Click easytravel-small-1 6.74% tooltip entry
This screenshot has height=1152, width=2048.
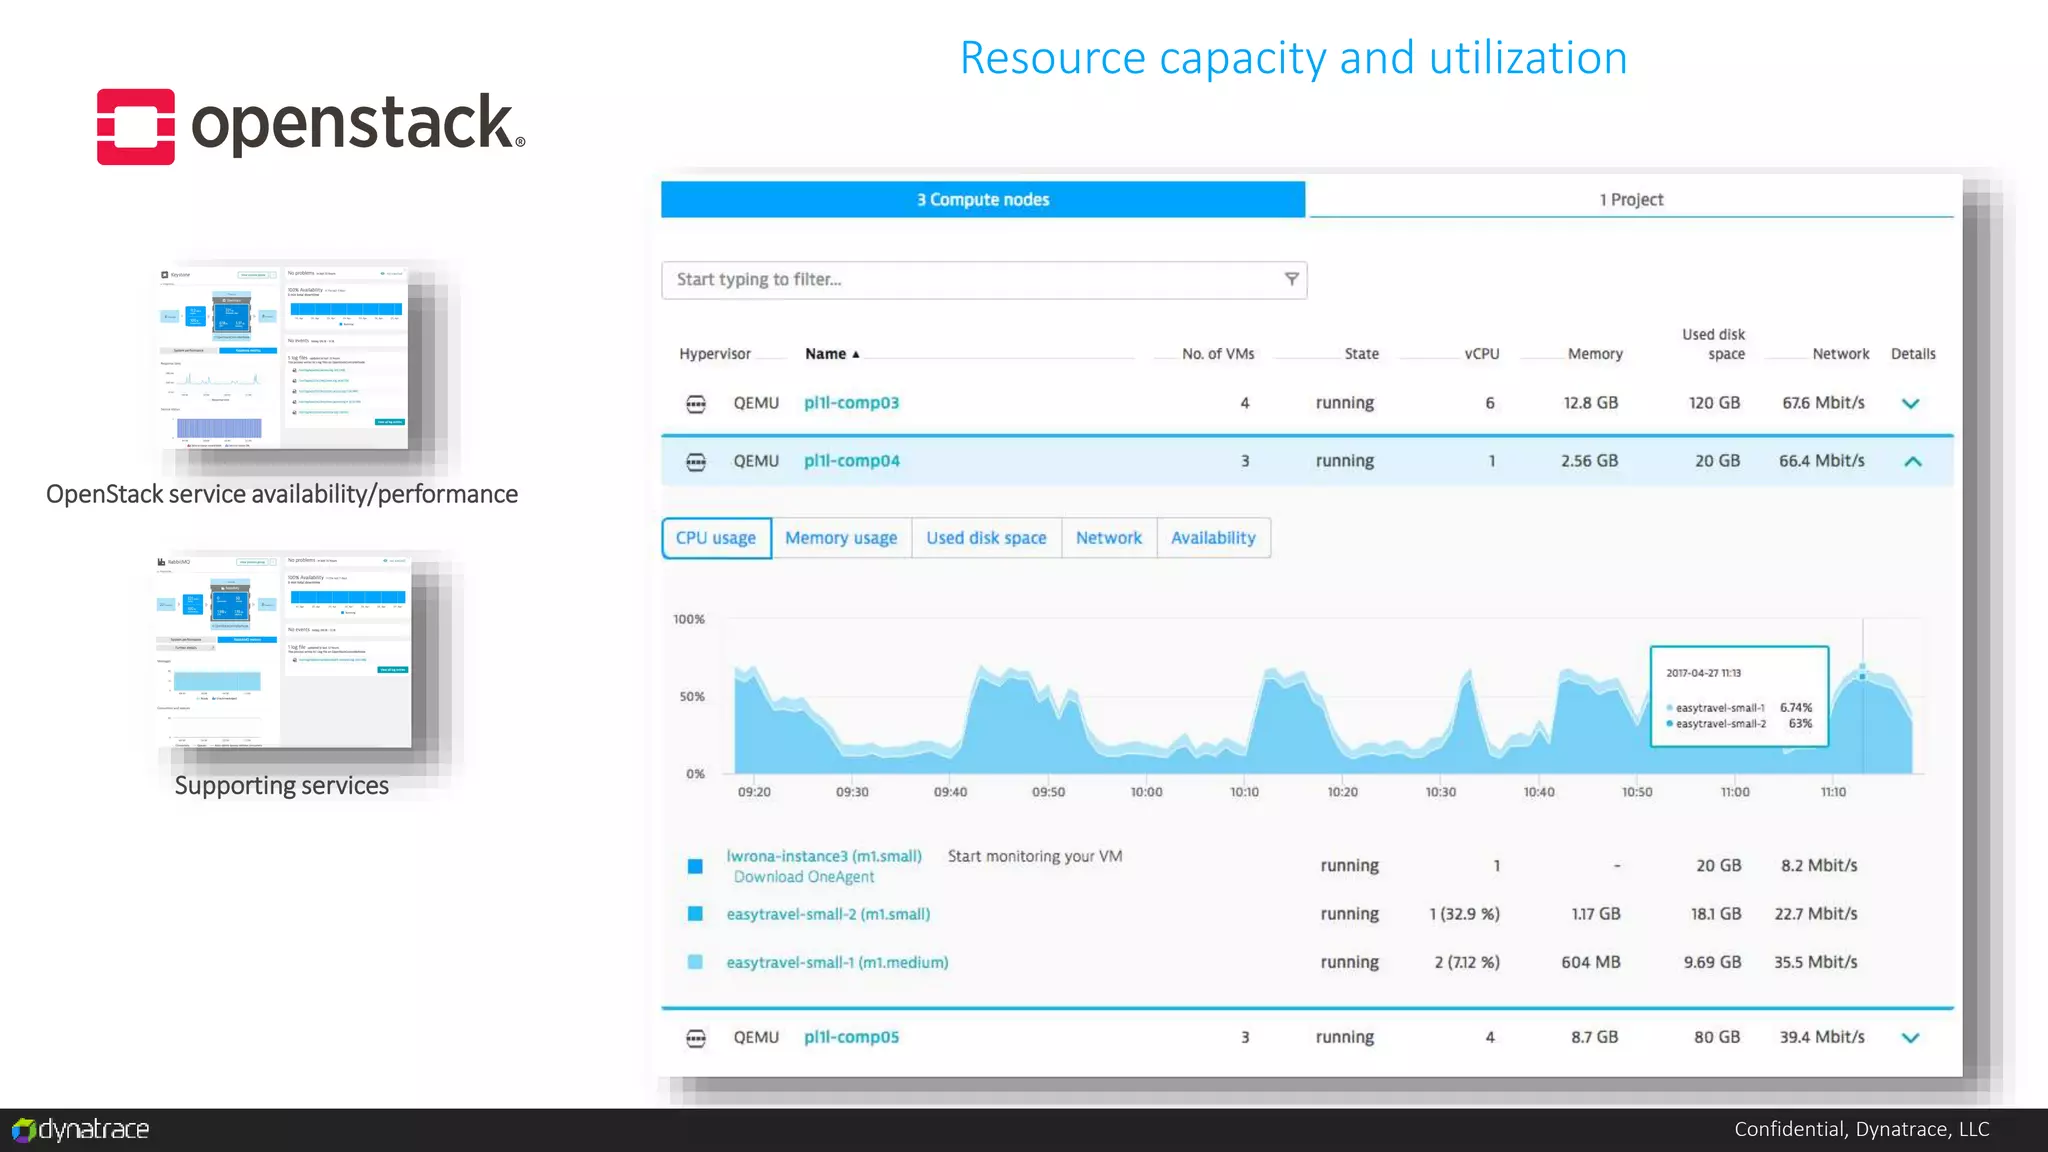tap(1739, 708)
